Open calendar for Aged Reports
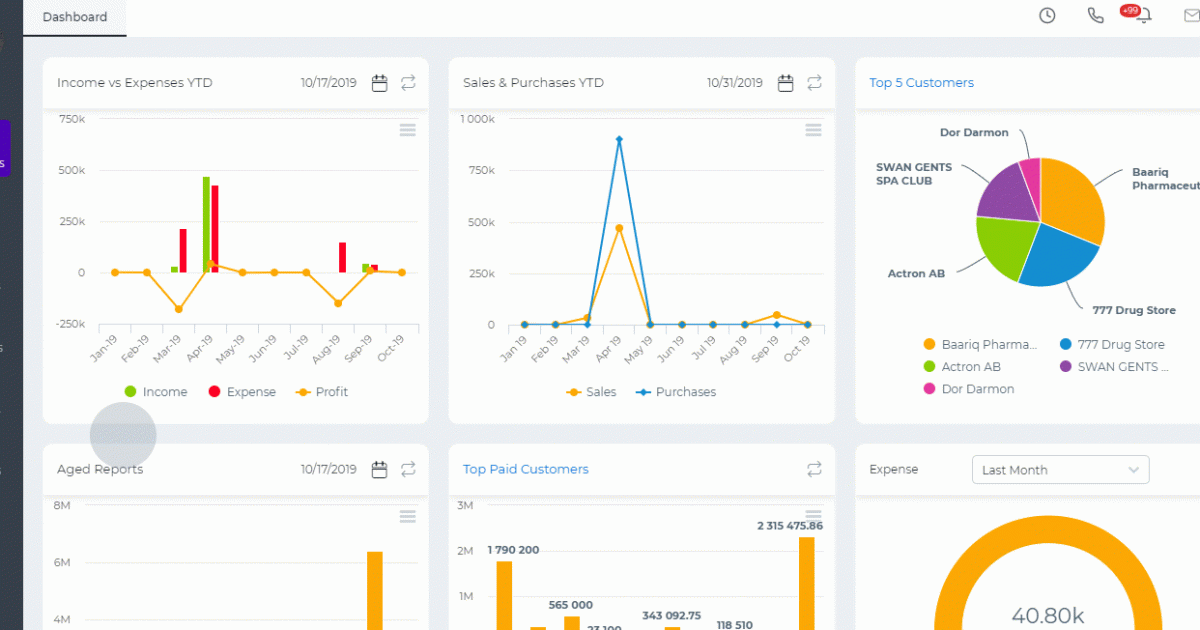Image resolution: width=1200 pixels, height=630 pixels. coord(380,469)
